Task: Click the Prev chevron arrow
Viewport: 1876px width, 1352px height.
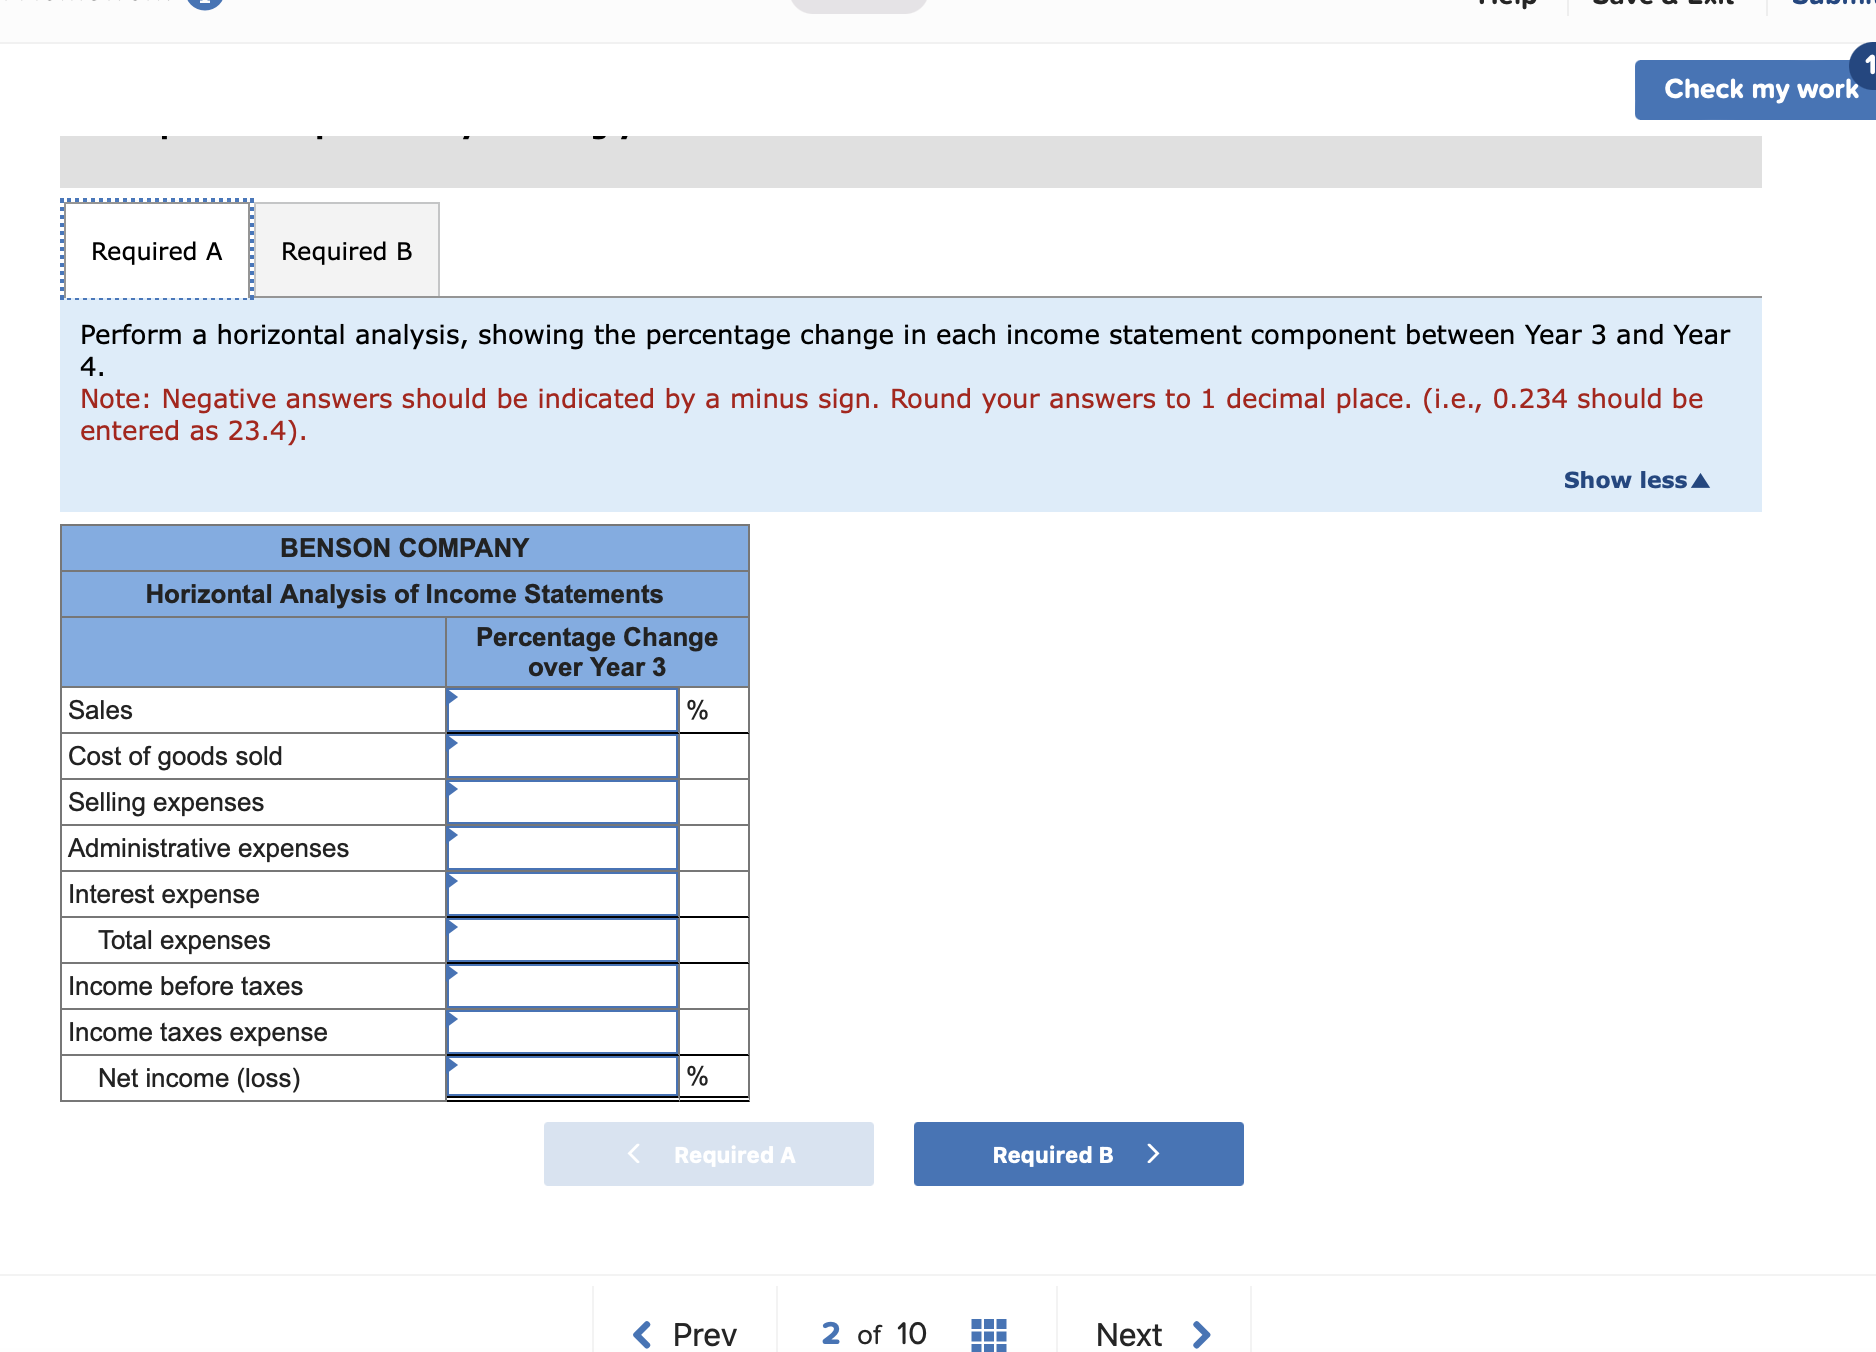Action: 641,1334
